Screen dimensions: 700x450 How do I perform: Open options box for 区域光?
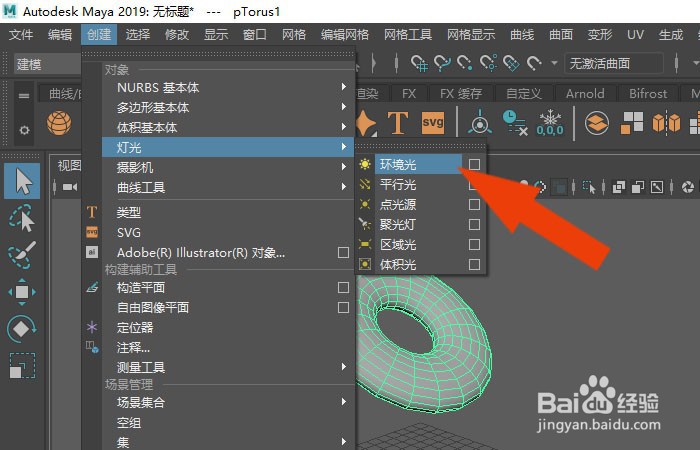[x=475, y=244]
